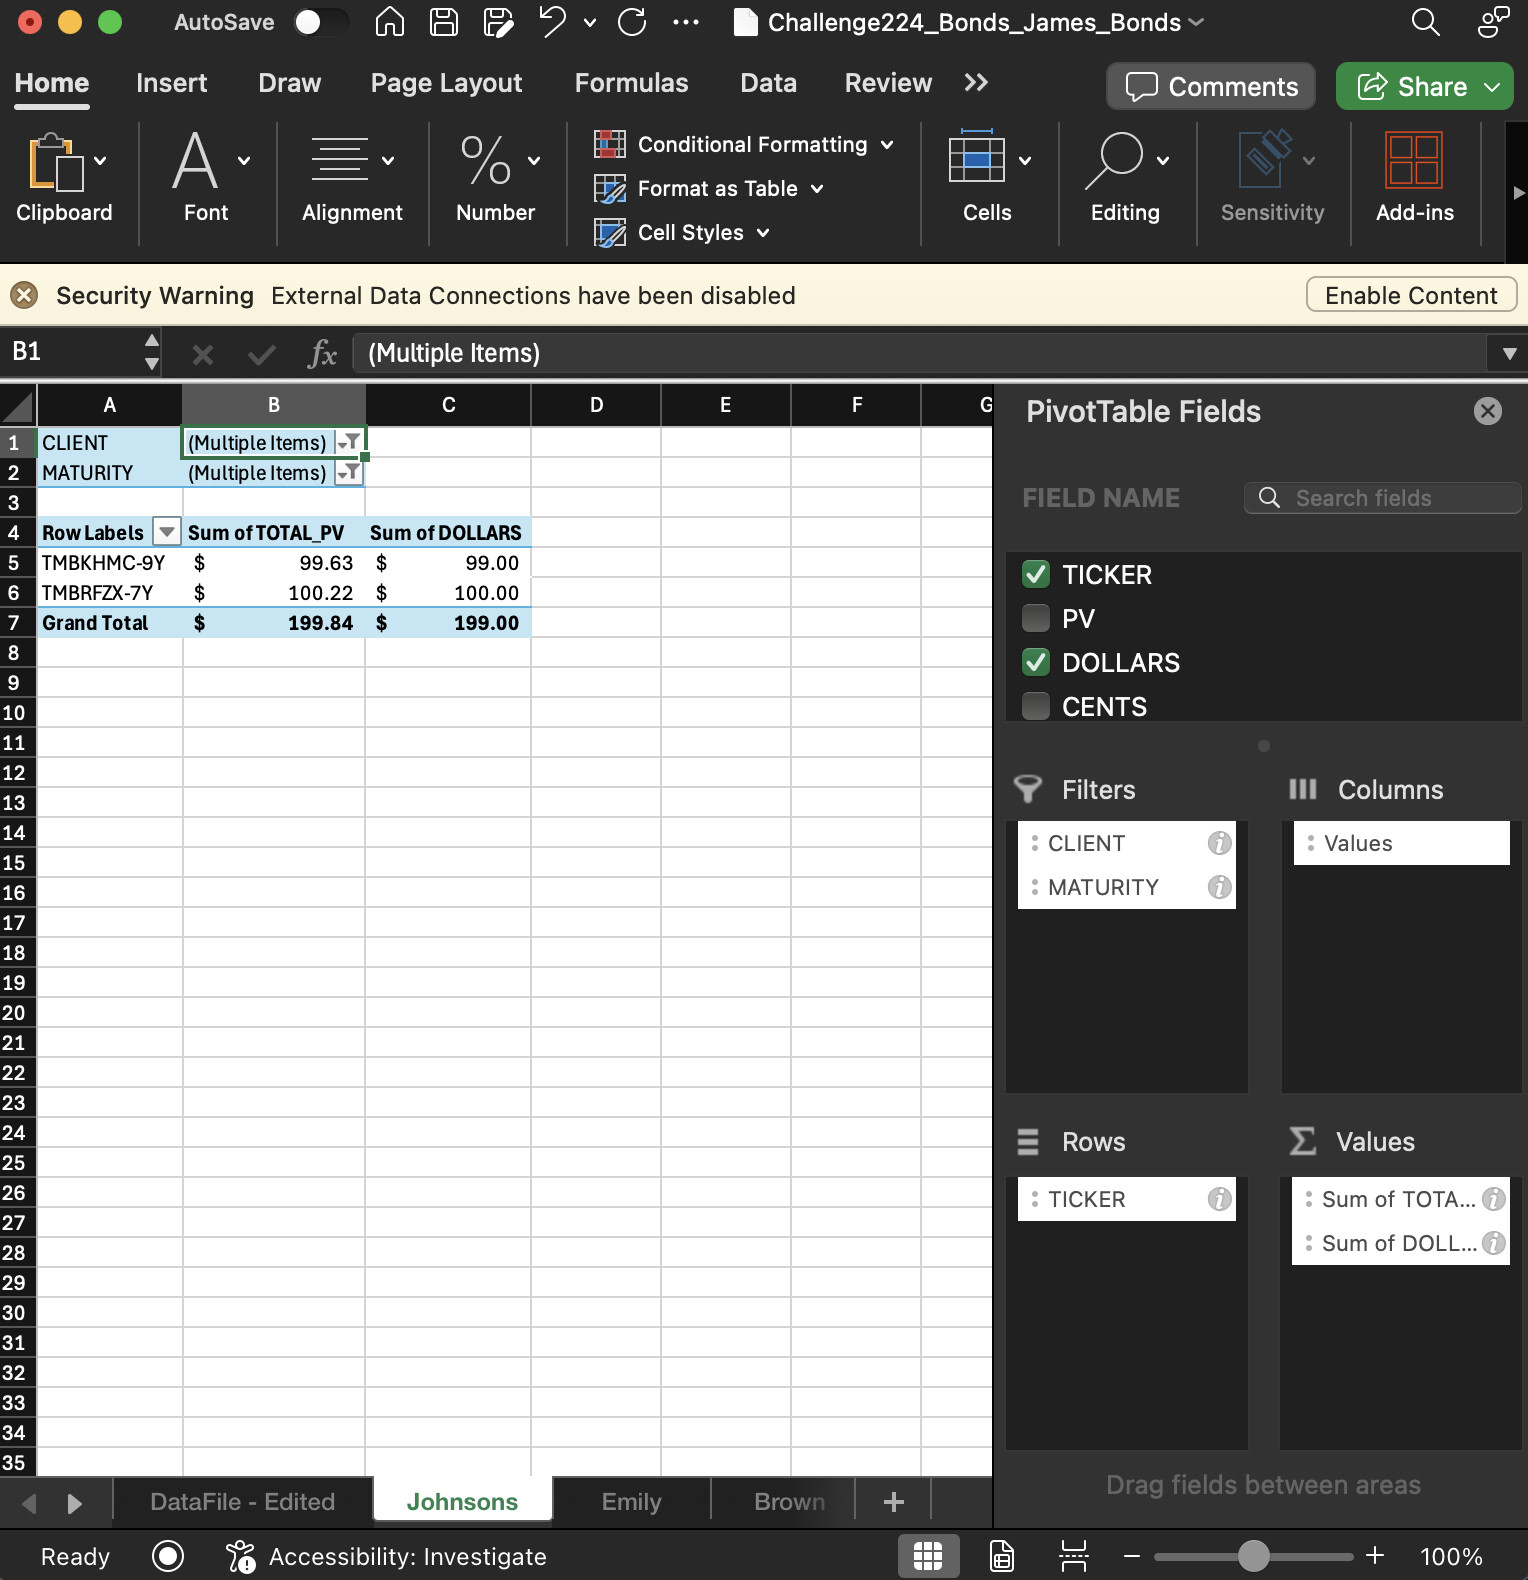
Task: Open the Font group
Action: point(206,179)
